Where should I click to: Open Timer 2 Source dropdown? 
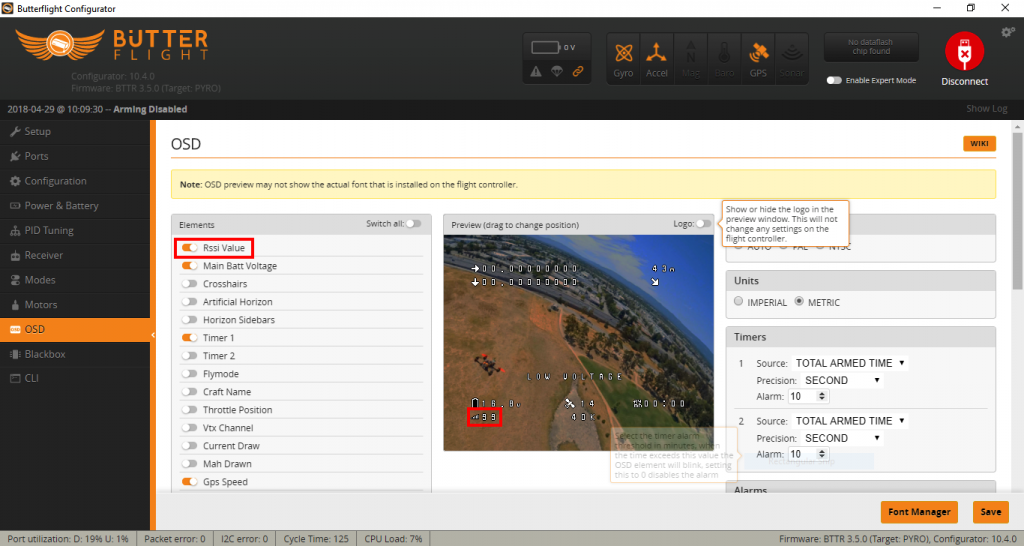[850, 421]
